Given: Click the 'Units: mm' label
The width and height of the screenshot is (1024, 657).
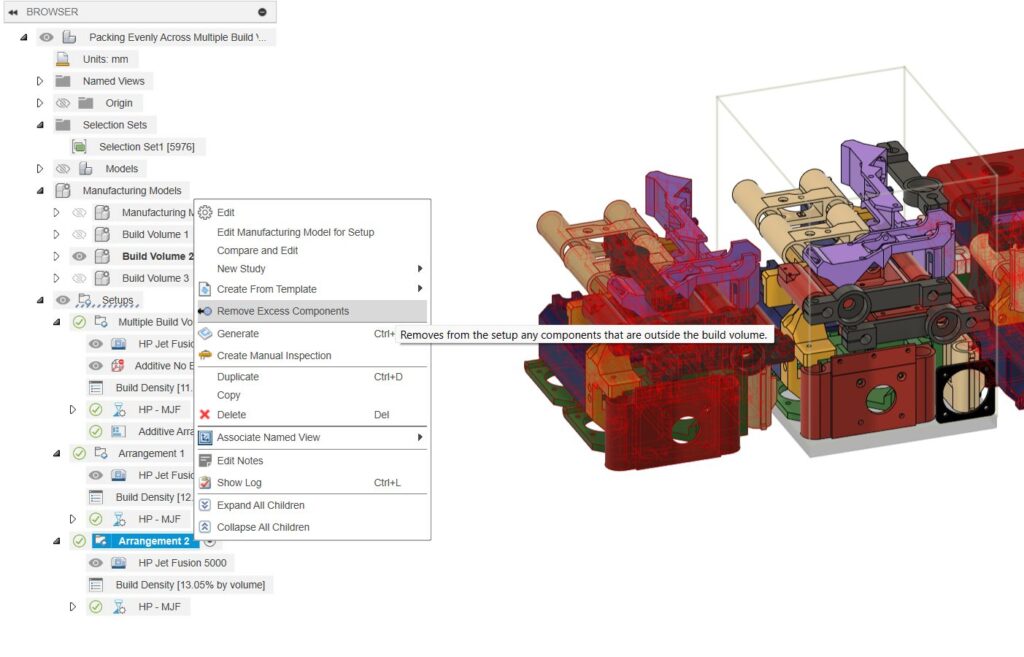Looking at the screenshot, I should coord(105,59).
